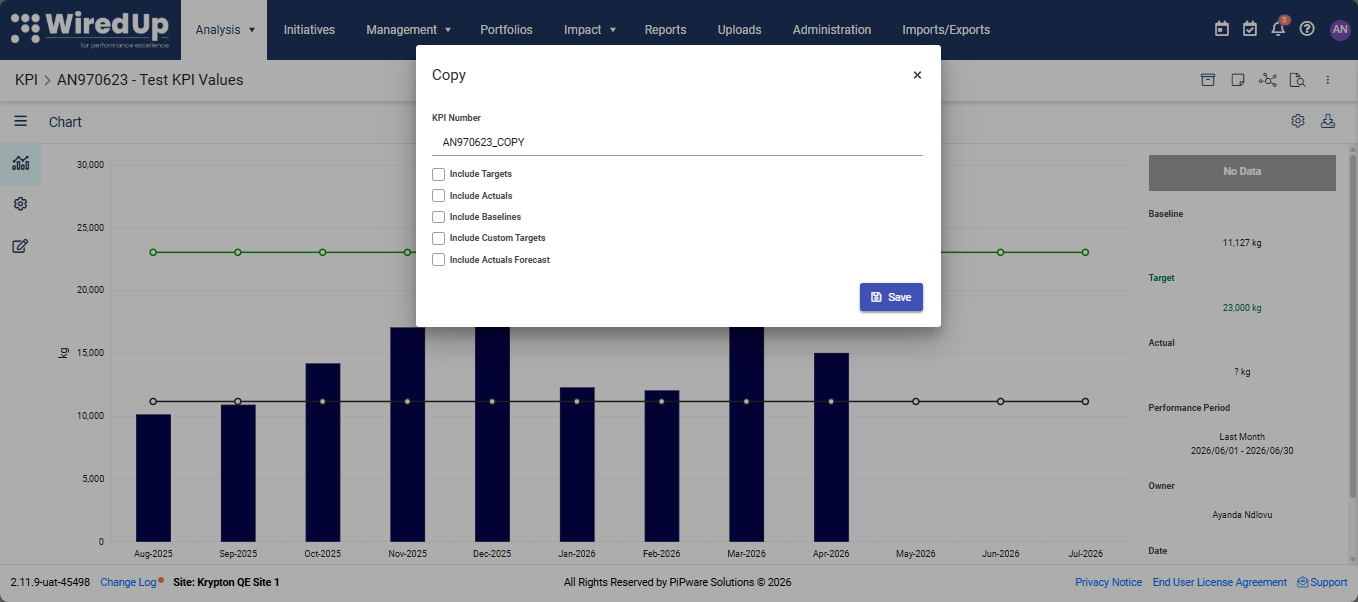Expand the Management dropdown menu
Screen dimensions: 1358x602
pos(408,30)
